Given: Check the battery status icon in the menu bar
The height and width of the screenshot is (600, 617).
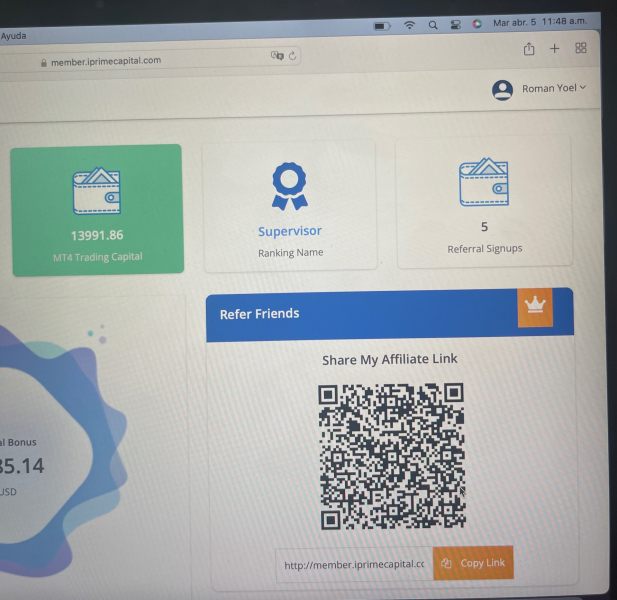Looking at the screenshot, I should coord(382,26).
